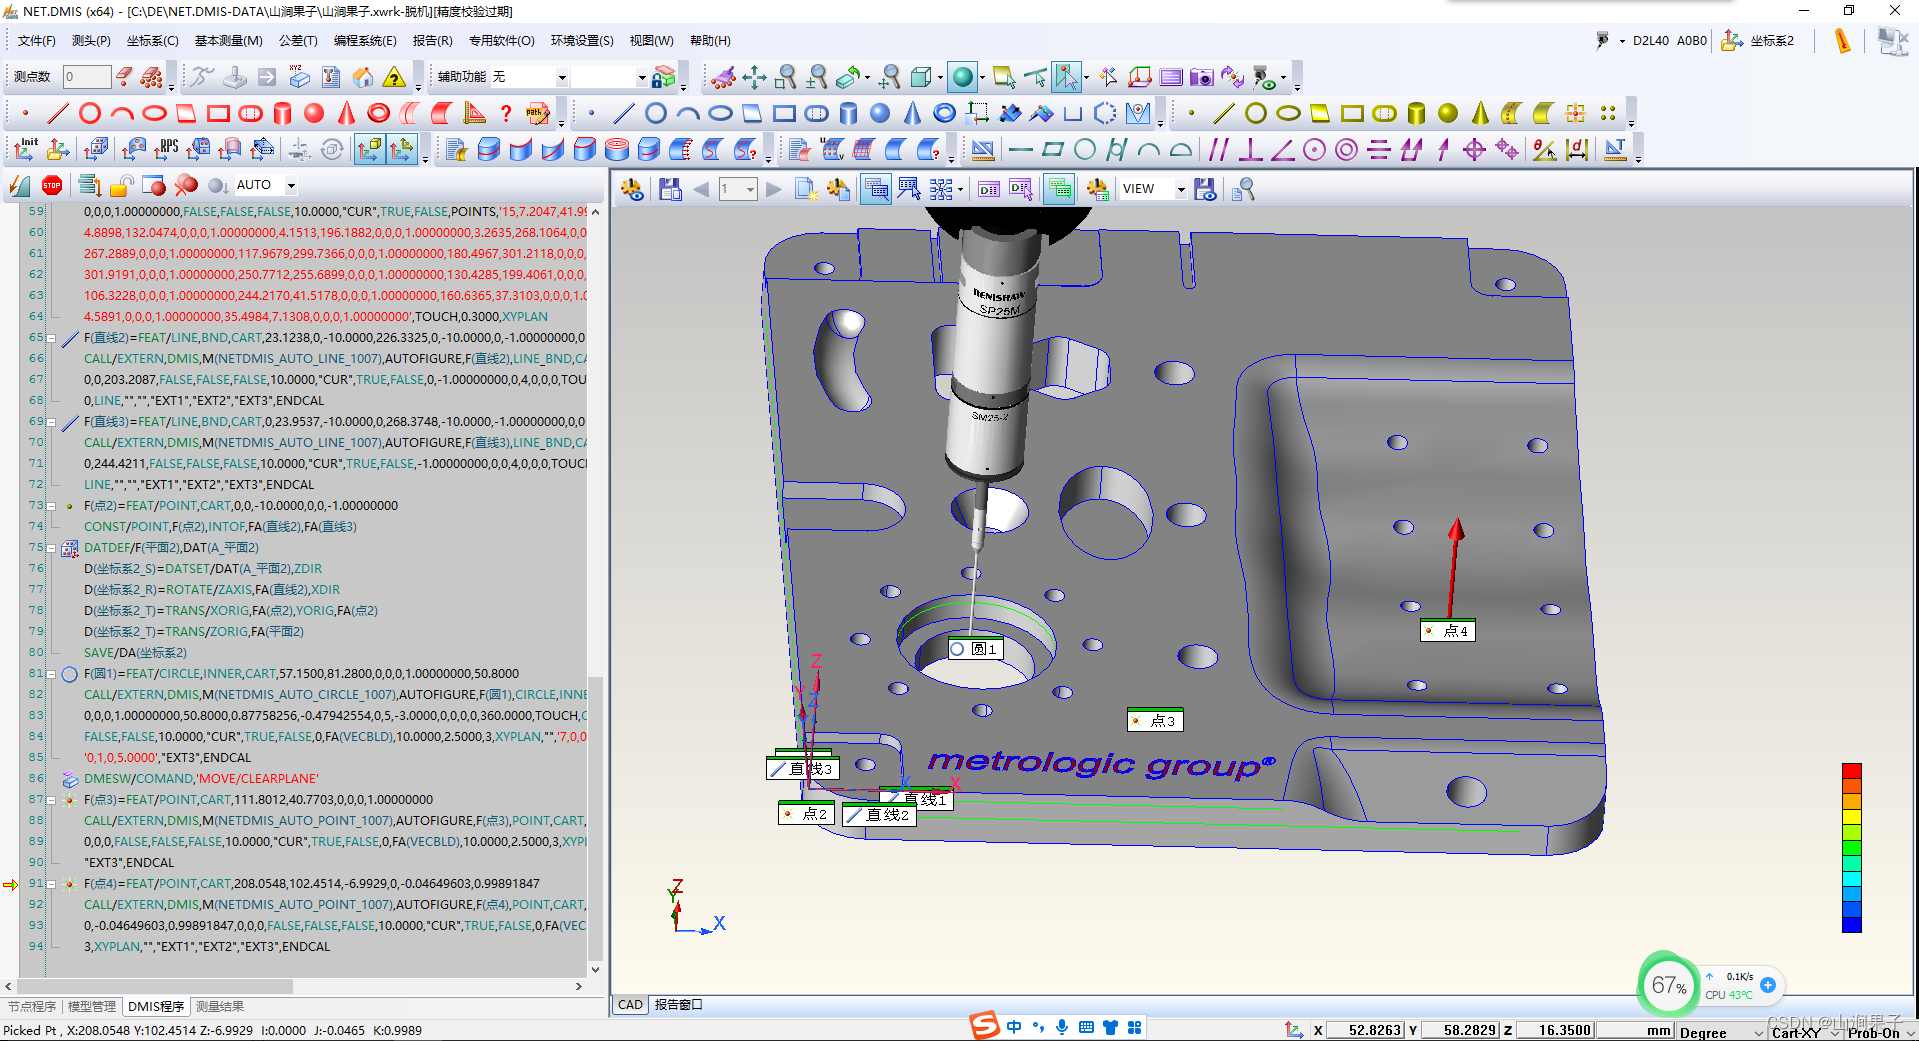Click the red swatch on color scale
The width and height of the screenshot is (1919, 1041).
pyautogui.click(x=1852, y=771)
